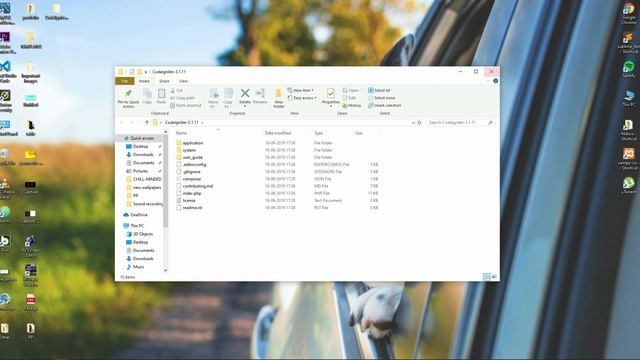This screenshot has width=640, height=360.
Task: Click the Copy to icon
Action: 228,93
